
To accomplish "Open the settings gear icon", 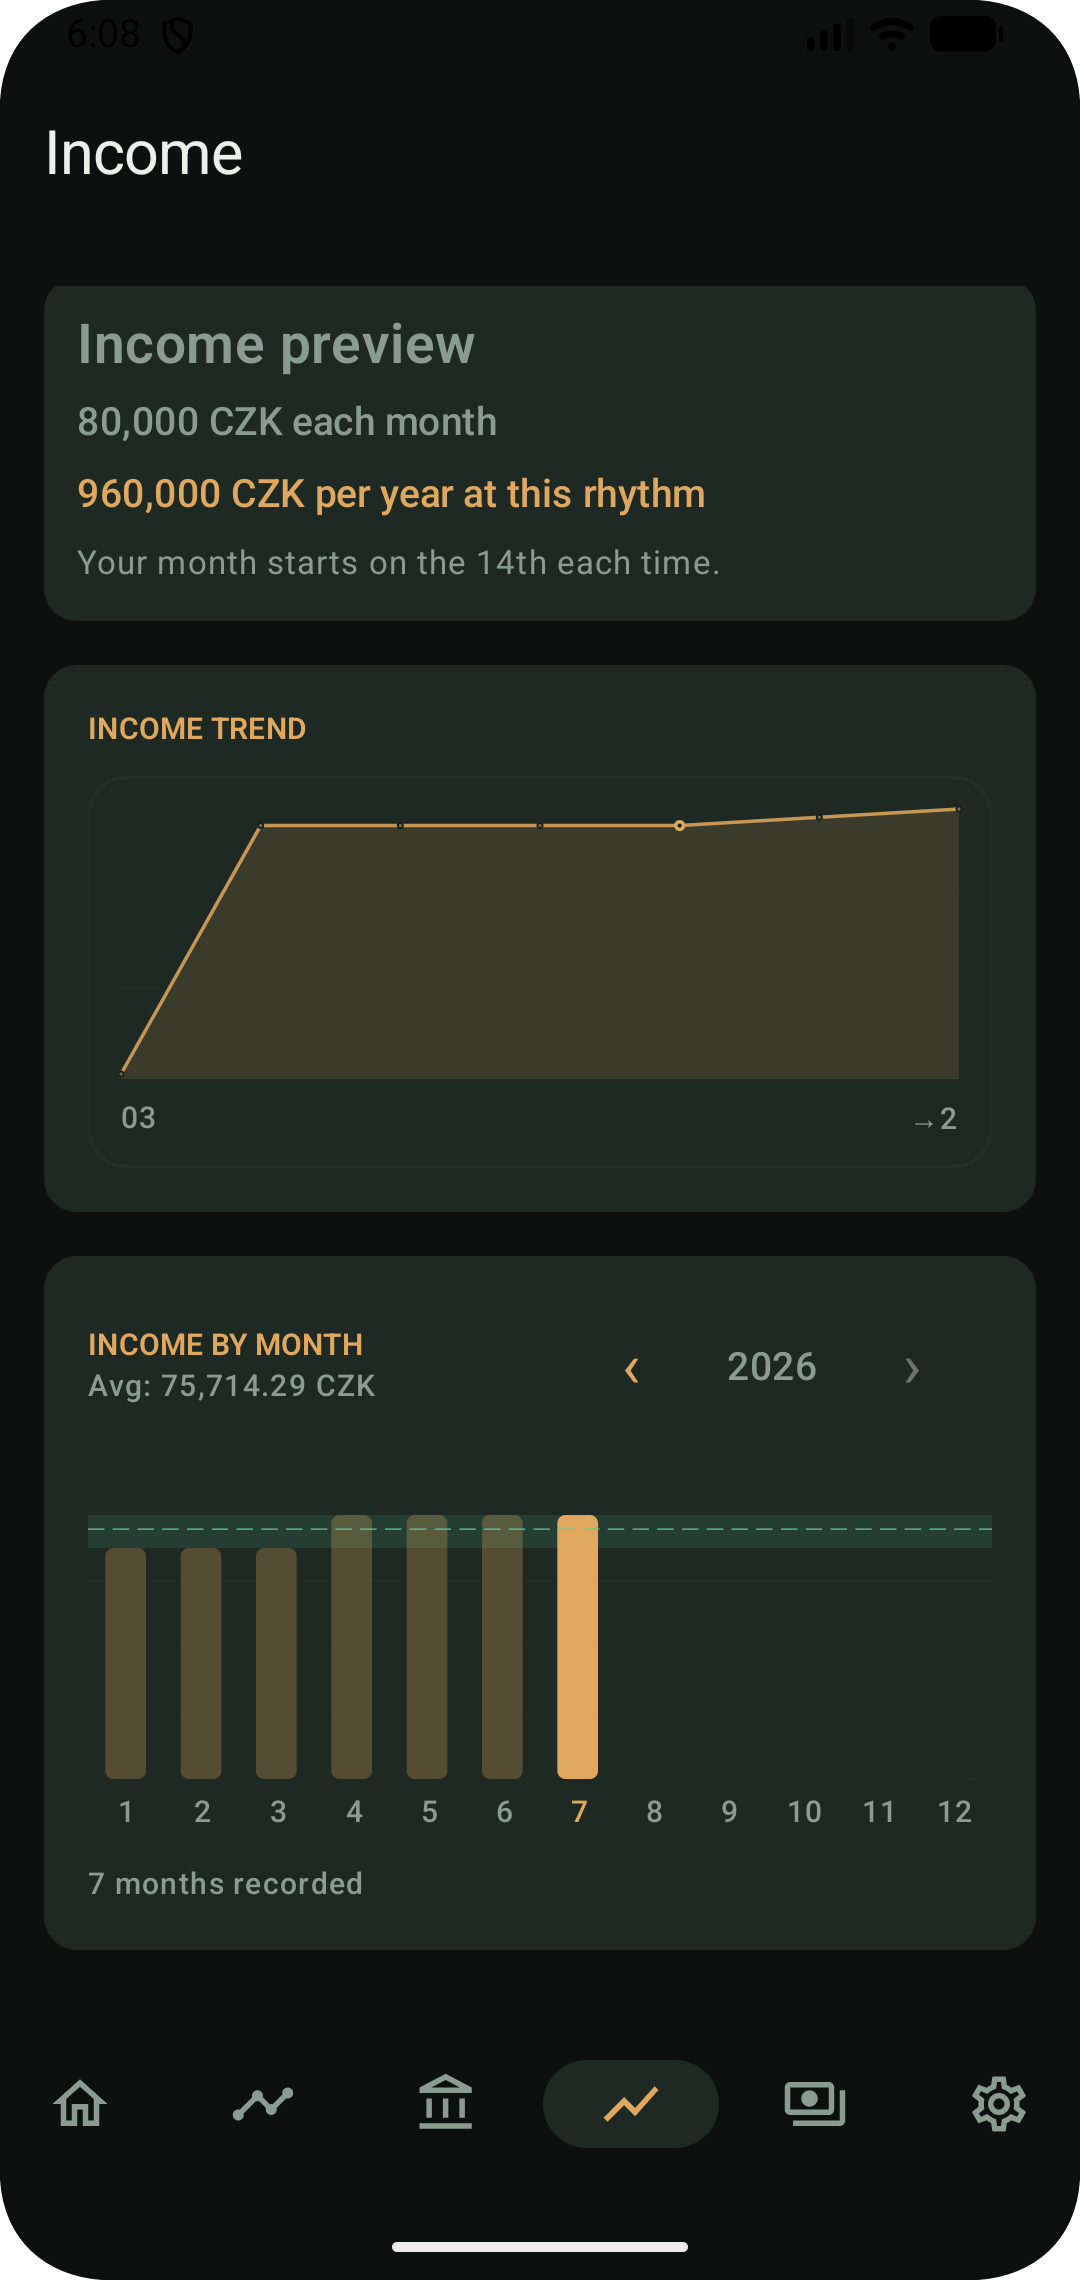I will click(999, 2104).
